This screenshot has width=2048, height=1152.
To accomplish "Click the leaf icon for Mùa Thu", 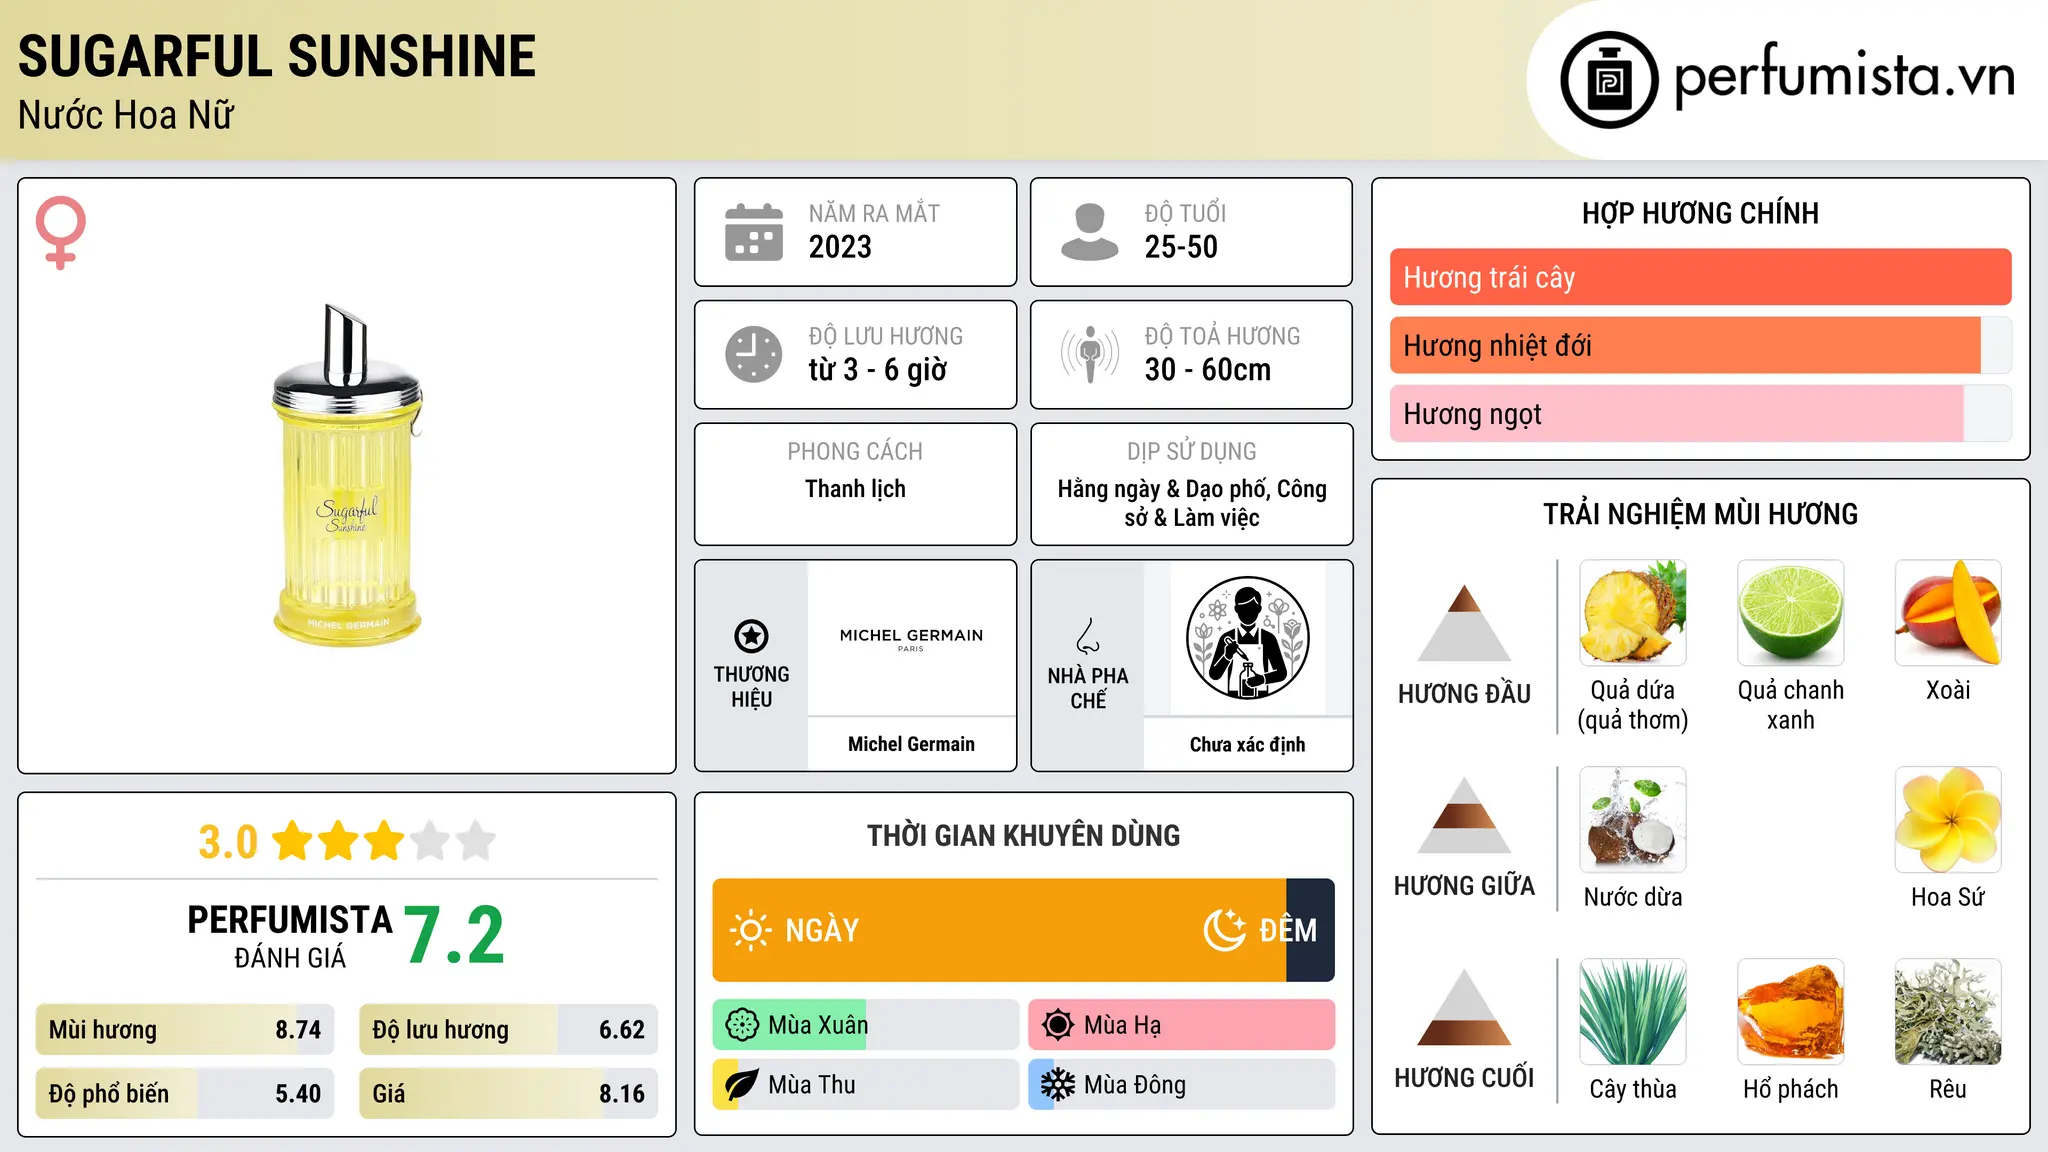I will (x=742, y=1085).
